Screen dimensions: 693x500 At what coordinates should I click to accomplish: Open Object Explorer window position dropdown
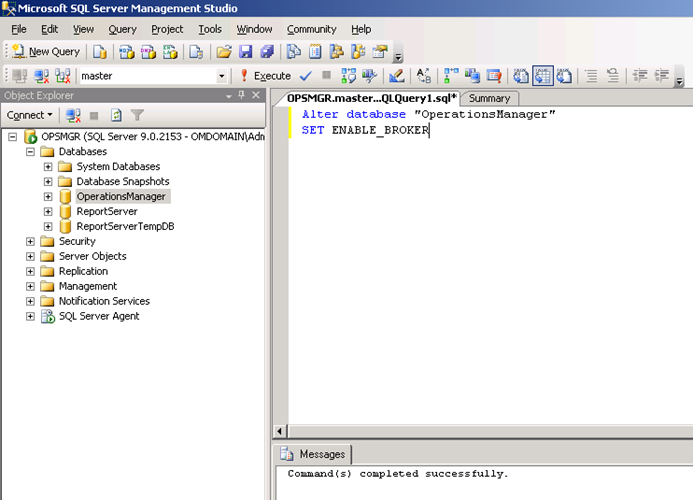(228, 95)
